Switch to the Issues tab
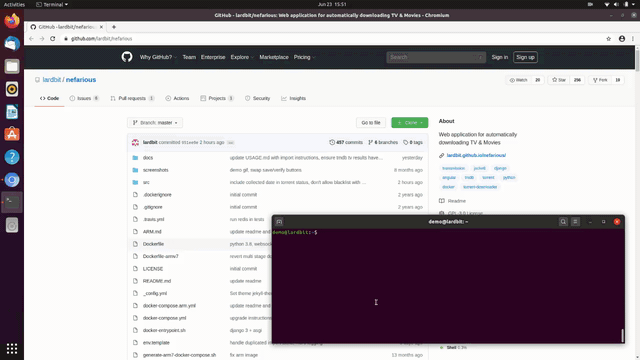 click(x=84, y=98)
